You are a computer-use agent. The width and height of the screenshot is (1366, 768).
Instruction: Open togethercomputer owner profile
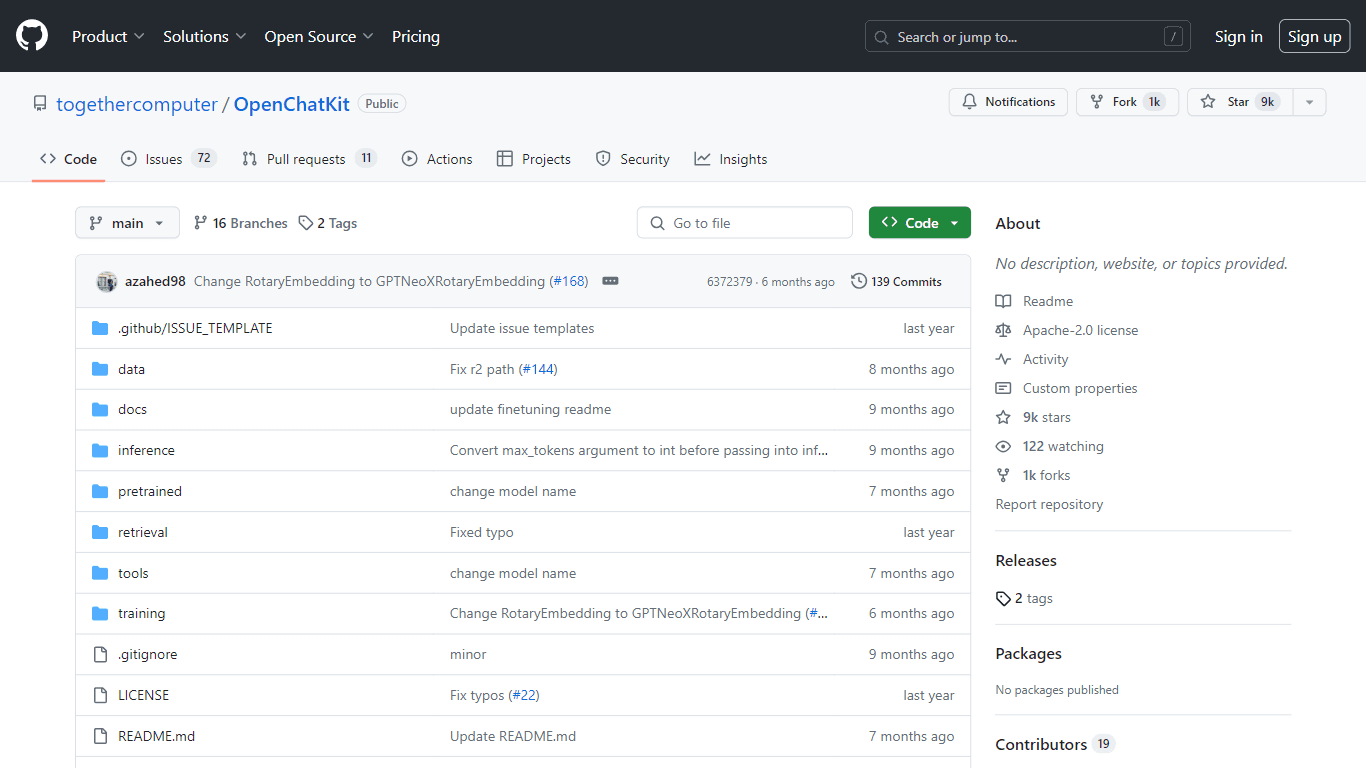coord(137,104)
